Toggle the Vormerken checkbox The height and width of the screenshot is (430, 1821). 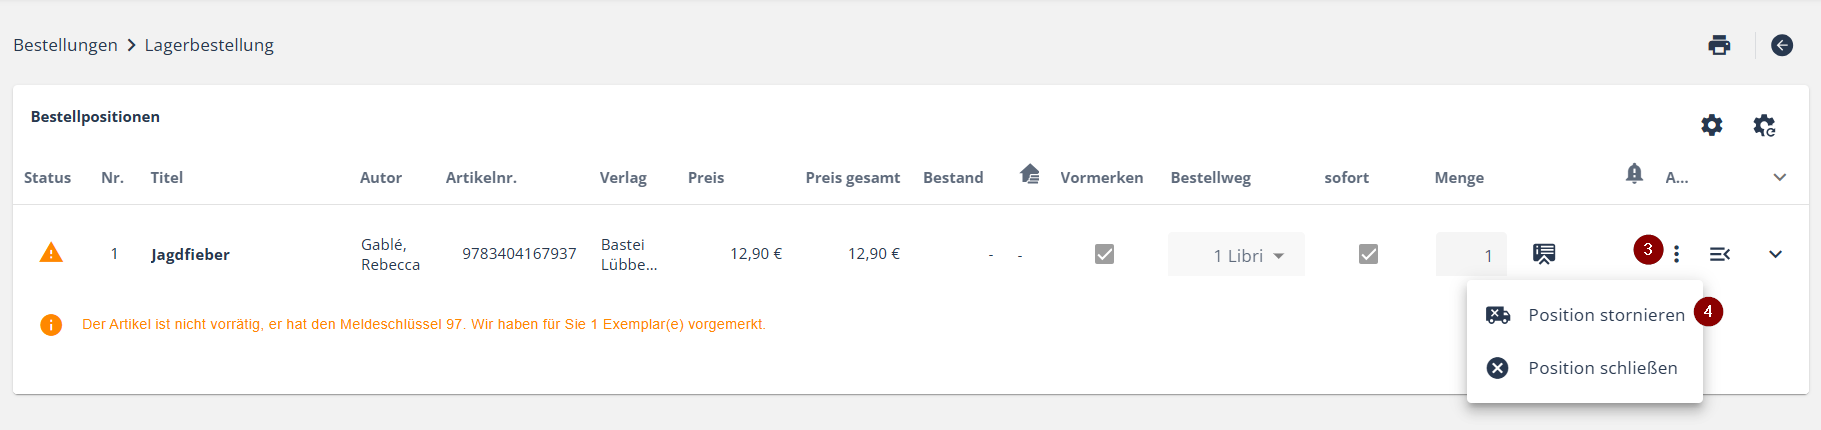click(x=1104, y=254)
